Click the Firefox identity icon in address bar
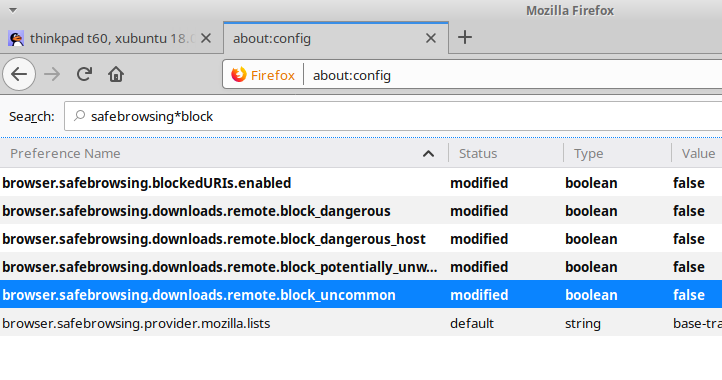This screenshot has height=380, width=722. pyautogui.click(x=239, y=75)
